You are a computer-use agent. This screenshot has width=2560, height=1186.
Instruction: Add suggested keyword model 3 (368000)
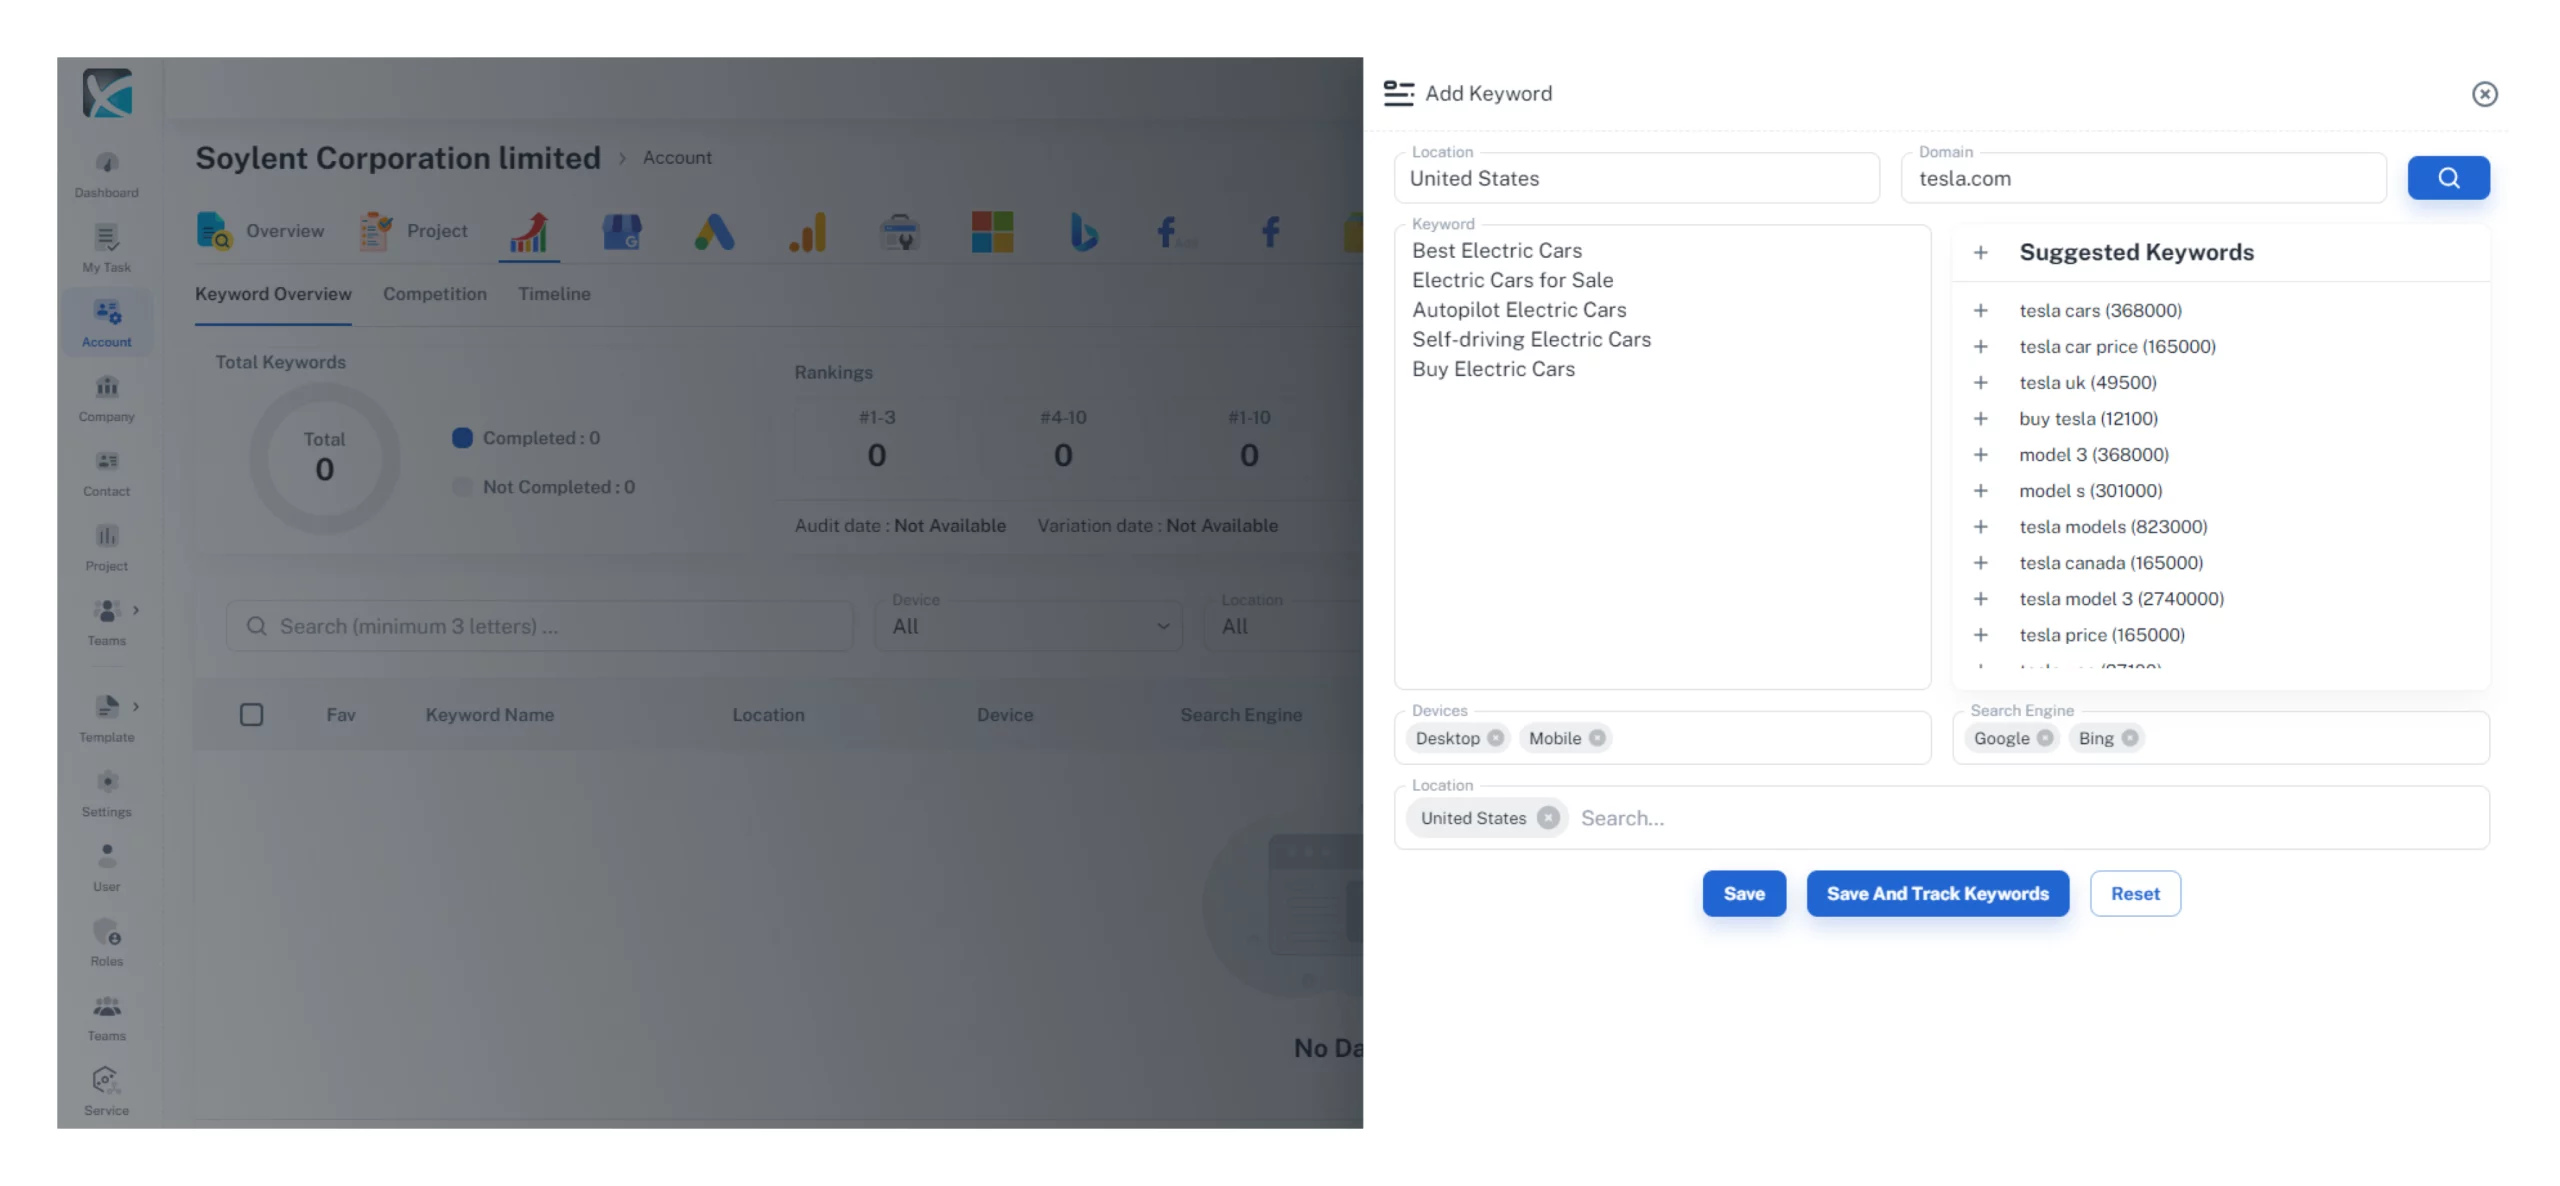click(x=1980, y=455)
